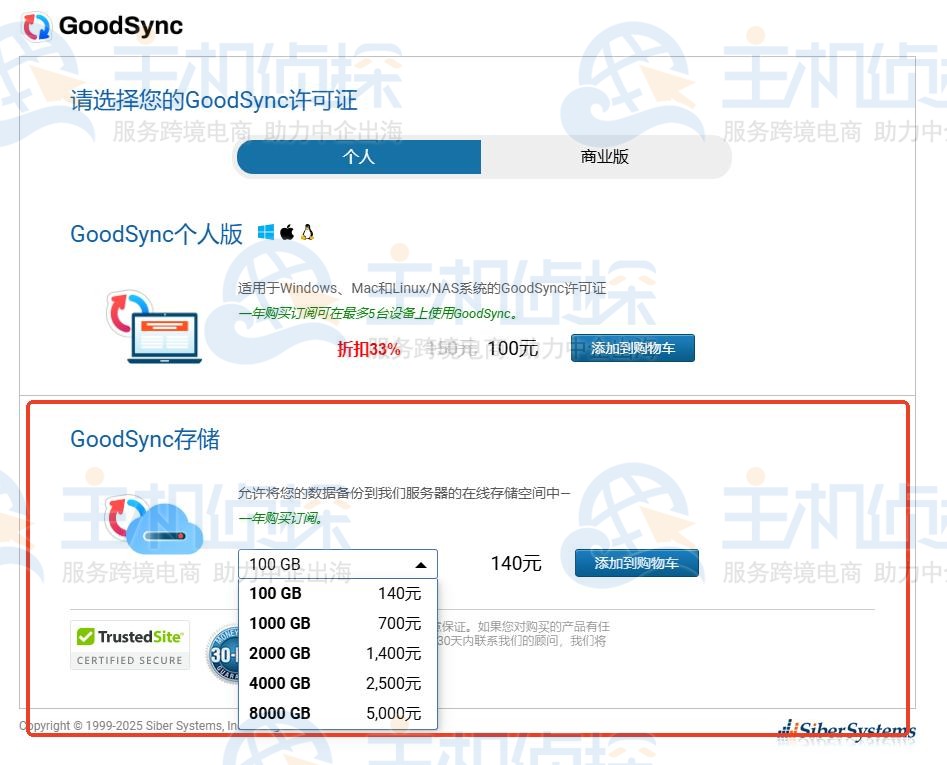Choose the 1000 GB 700元 option
The width and height of the screenshot is (947, 765).
[x=338, y=623]
